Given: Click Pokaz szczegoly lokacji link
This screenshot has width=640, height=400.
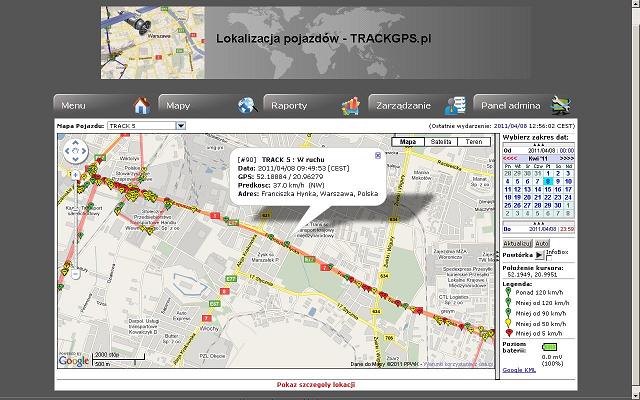Looking at the screenshot, I should tap(316, 384).
